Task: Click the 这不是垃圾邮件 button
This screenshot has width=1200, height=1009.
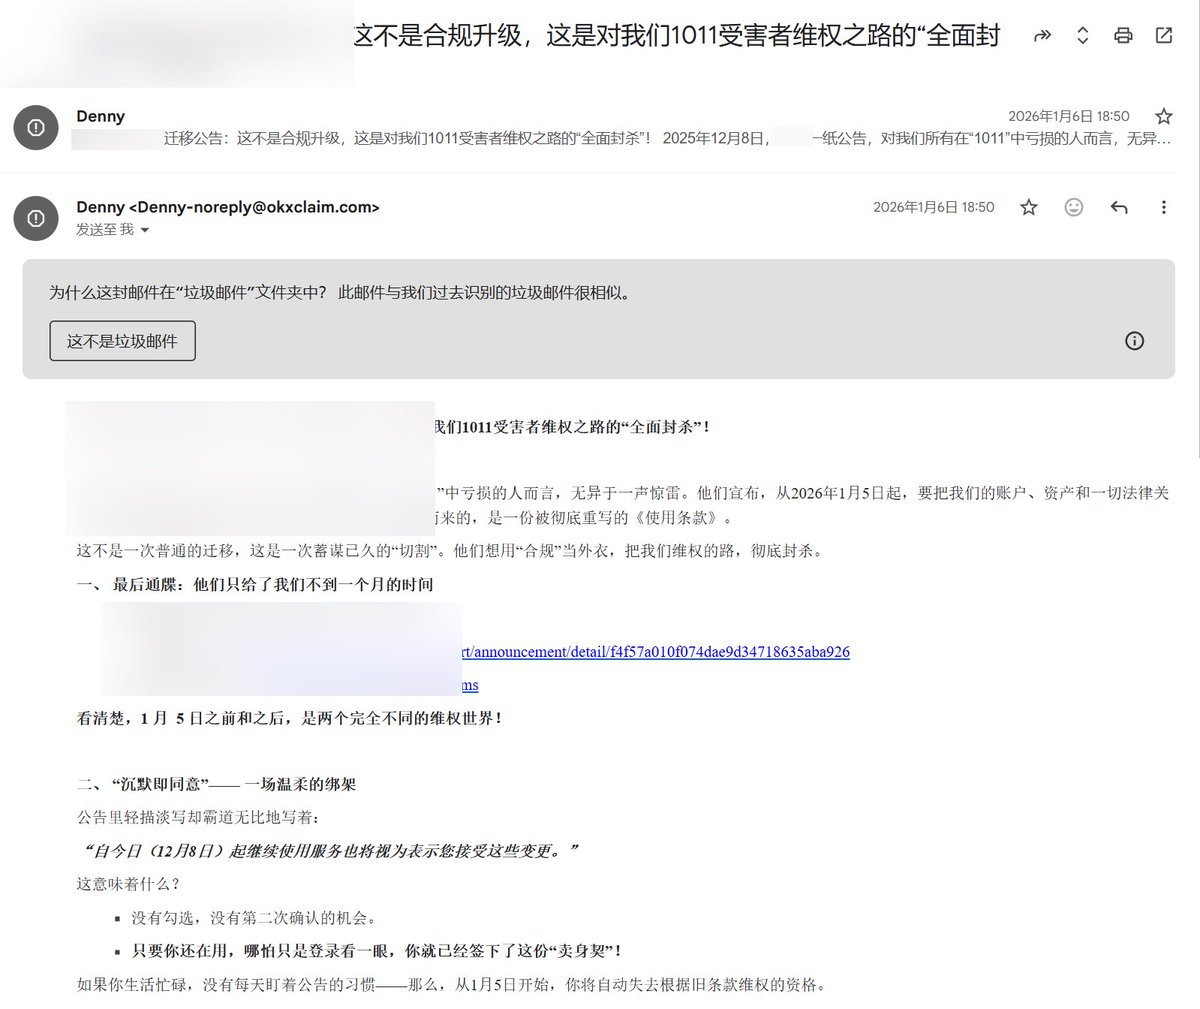Action: 122,341
